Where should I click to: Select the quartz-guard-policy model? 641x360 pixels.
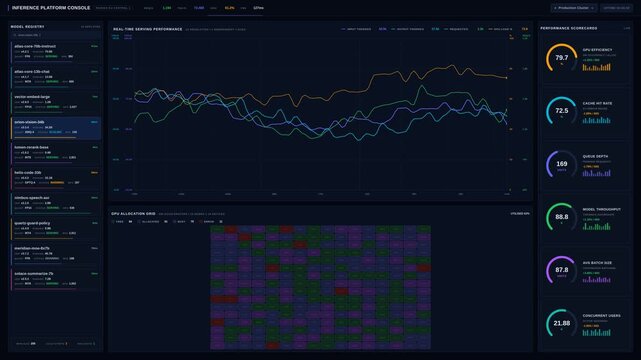pyautogui.click(x=55, y=229)
